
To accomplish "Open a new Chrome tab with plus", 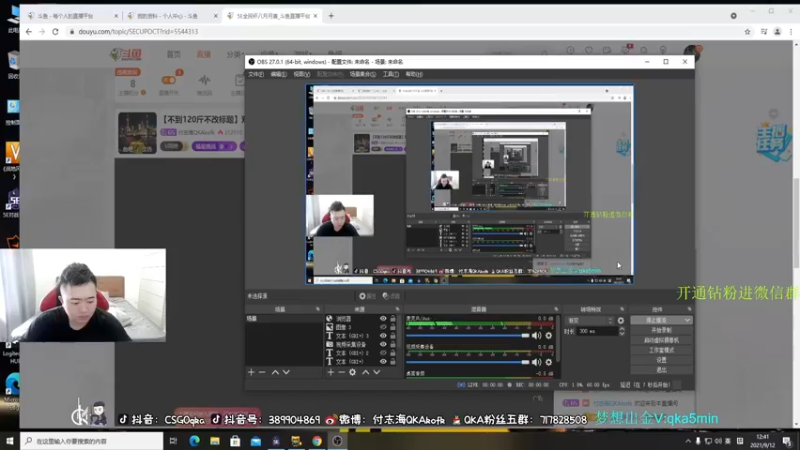I will (331, 16).
